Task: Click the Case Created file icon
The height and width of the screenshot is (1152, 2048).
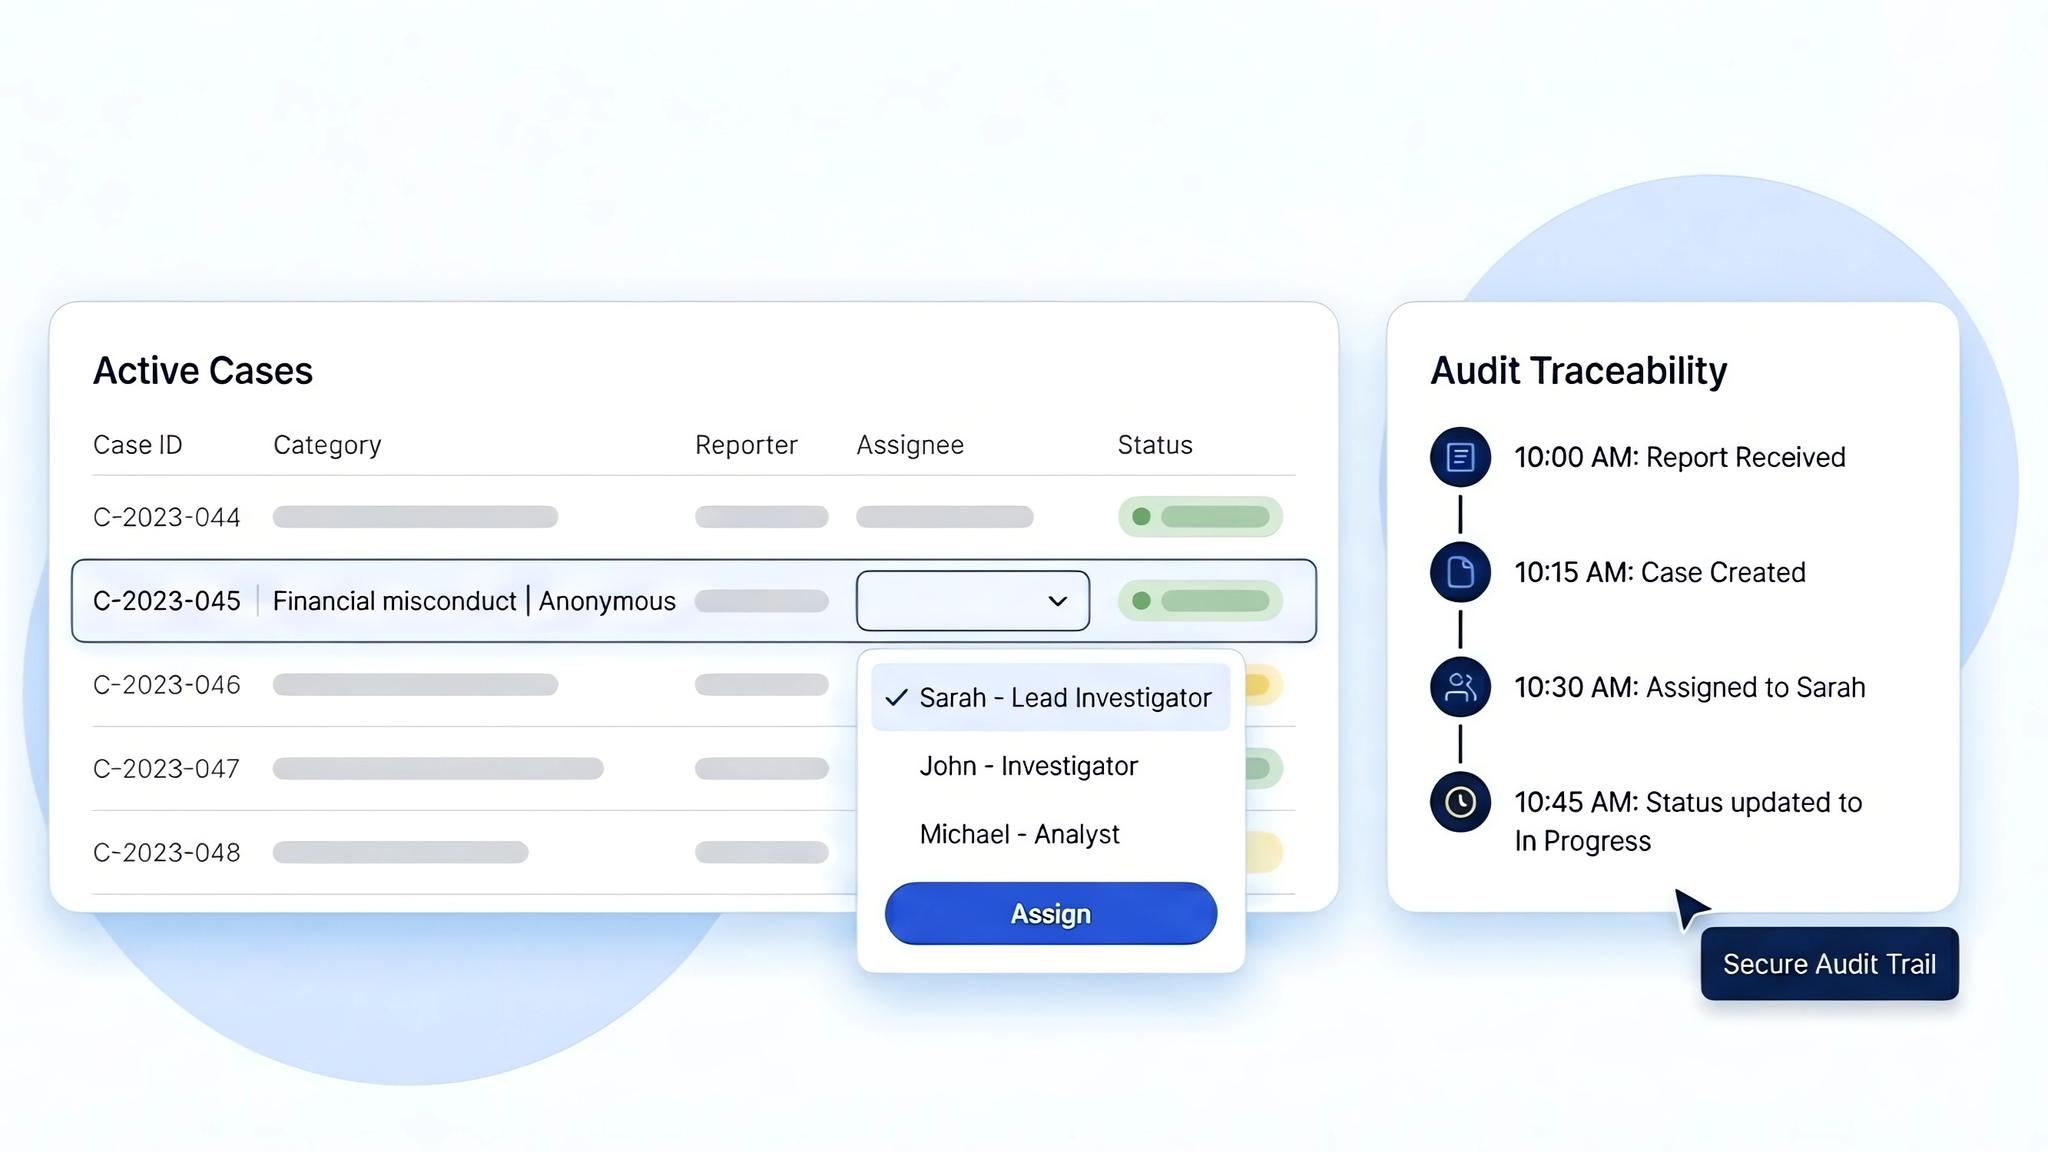Action: (x=1460, y=572)
